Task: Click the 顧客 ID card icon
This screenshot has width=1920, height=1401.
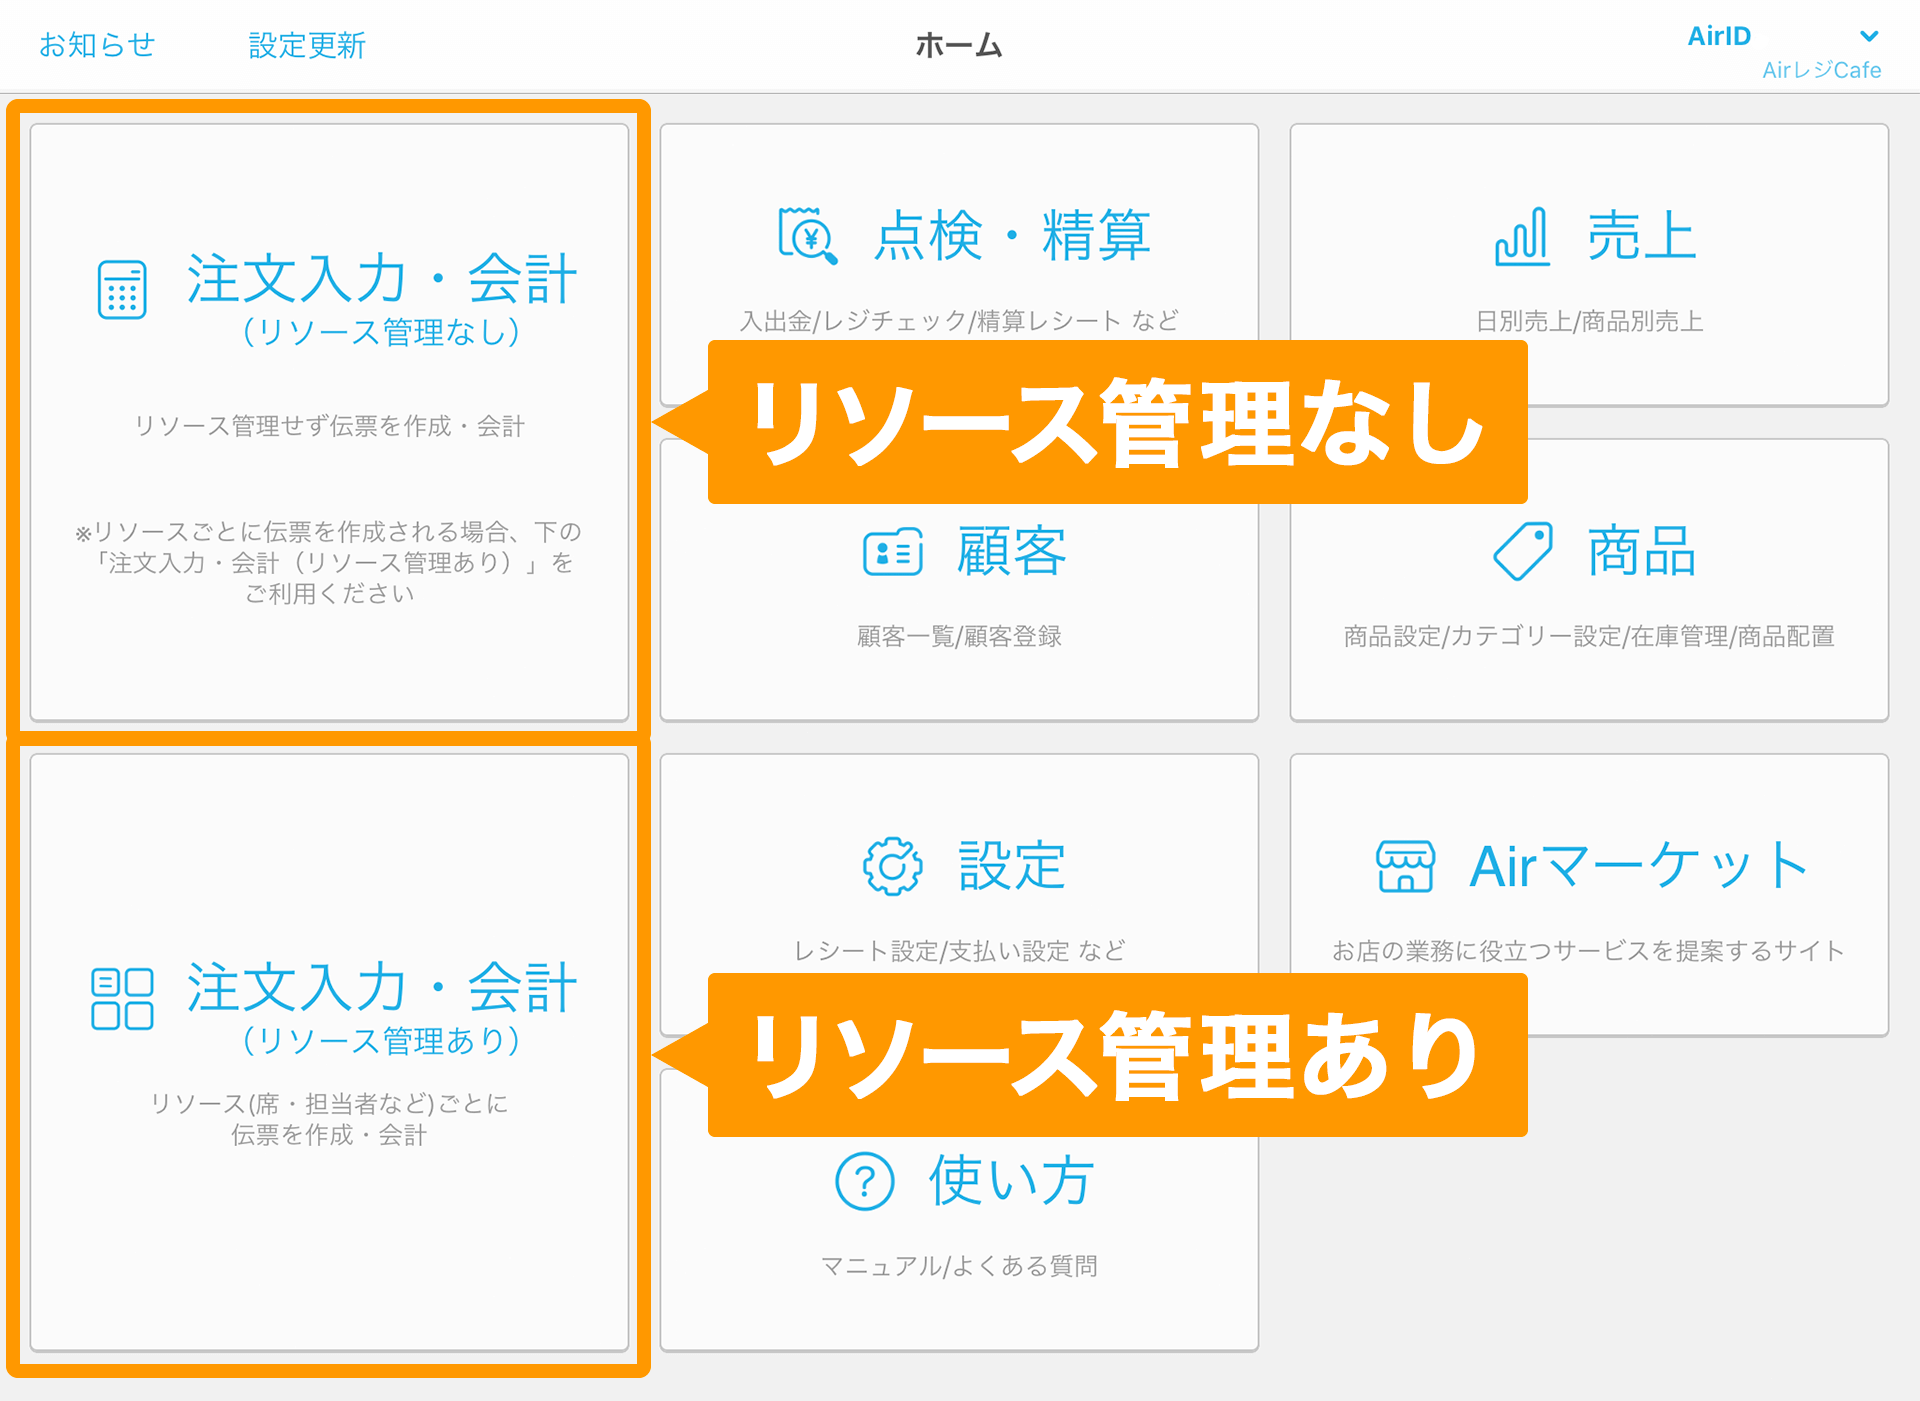Action: coord(893,551)
